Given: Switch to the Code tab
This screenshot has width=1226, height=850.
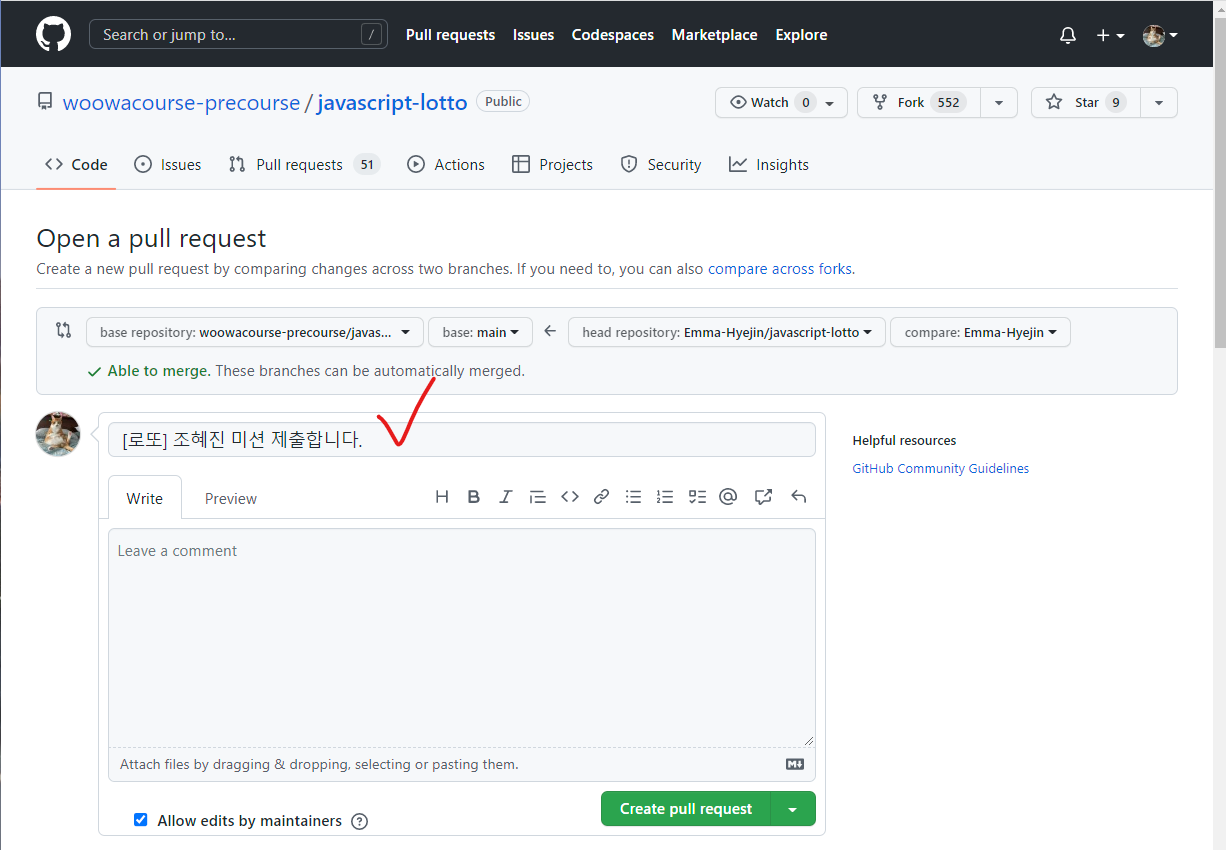Looking at the screenshot, I should click(x=76, y=165).
